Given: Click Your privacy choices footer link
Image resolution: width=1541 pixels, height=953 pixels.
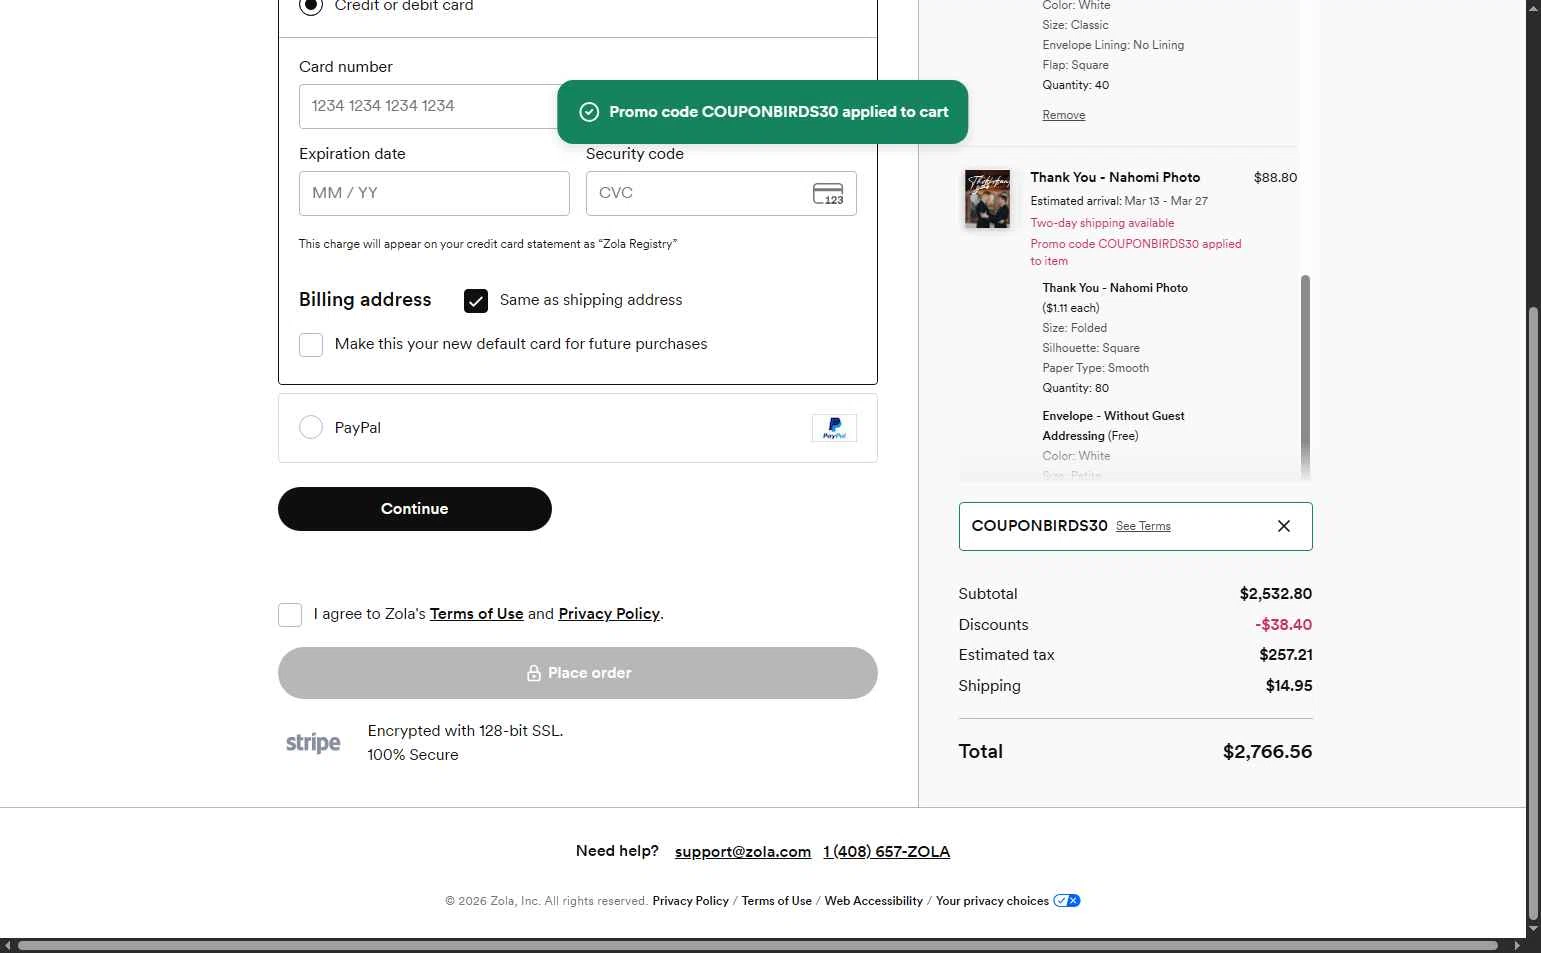Looking at the screenshot, I should [992, 901].
